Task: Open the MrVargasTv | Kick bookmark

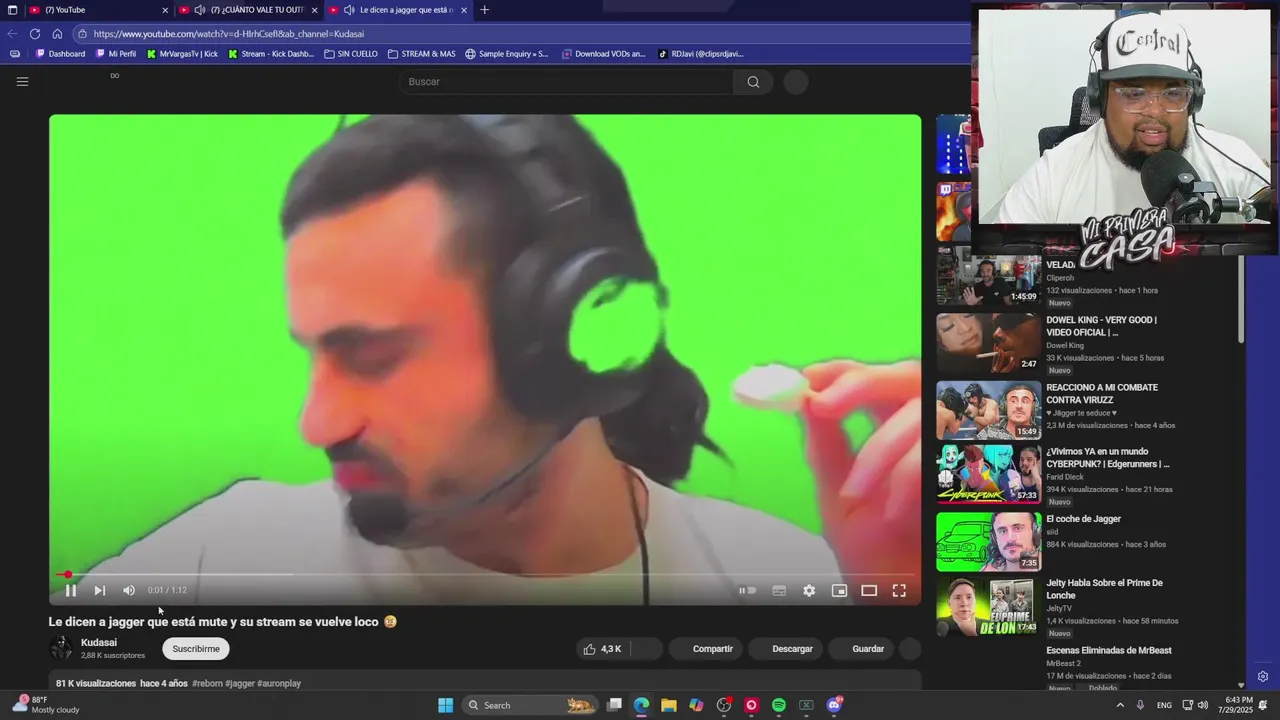Action: click(x=182, y=54)
